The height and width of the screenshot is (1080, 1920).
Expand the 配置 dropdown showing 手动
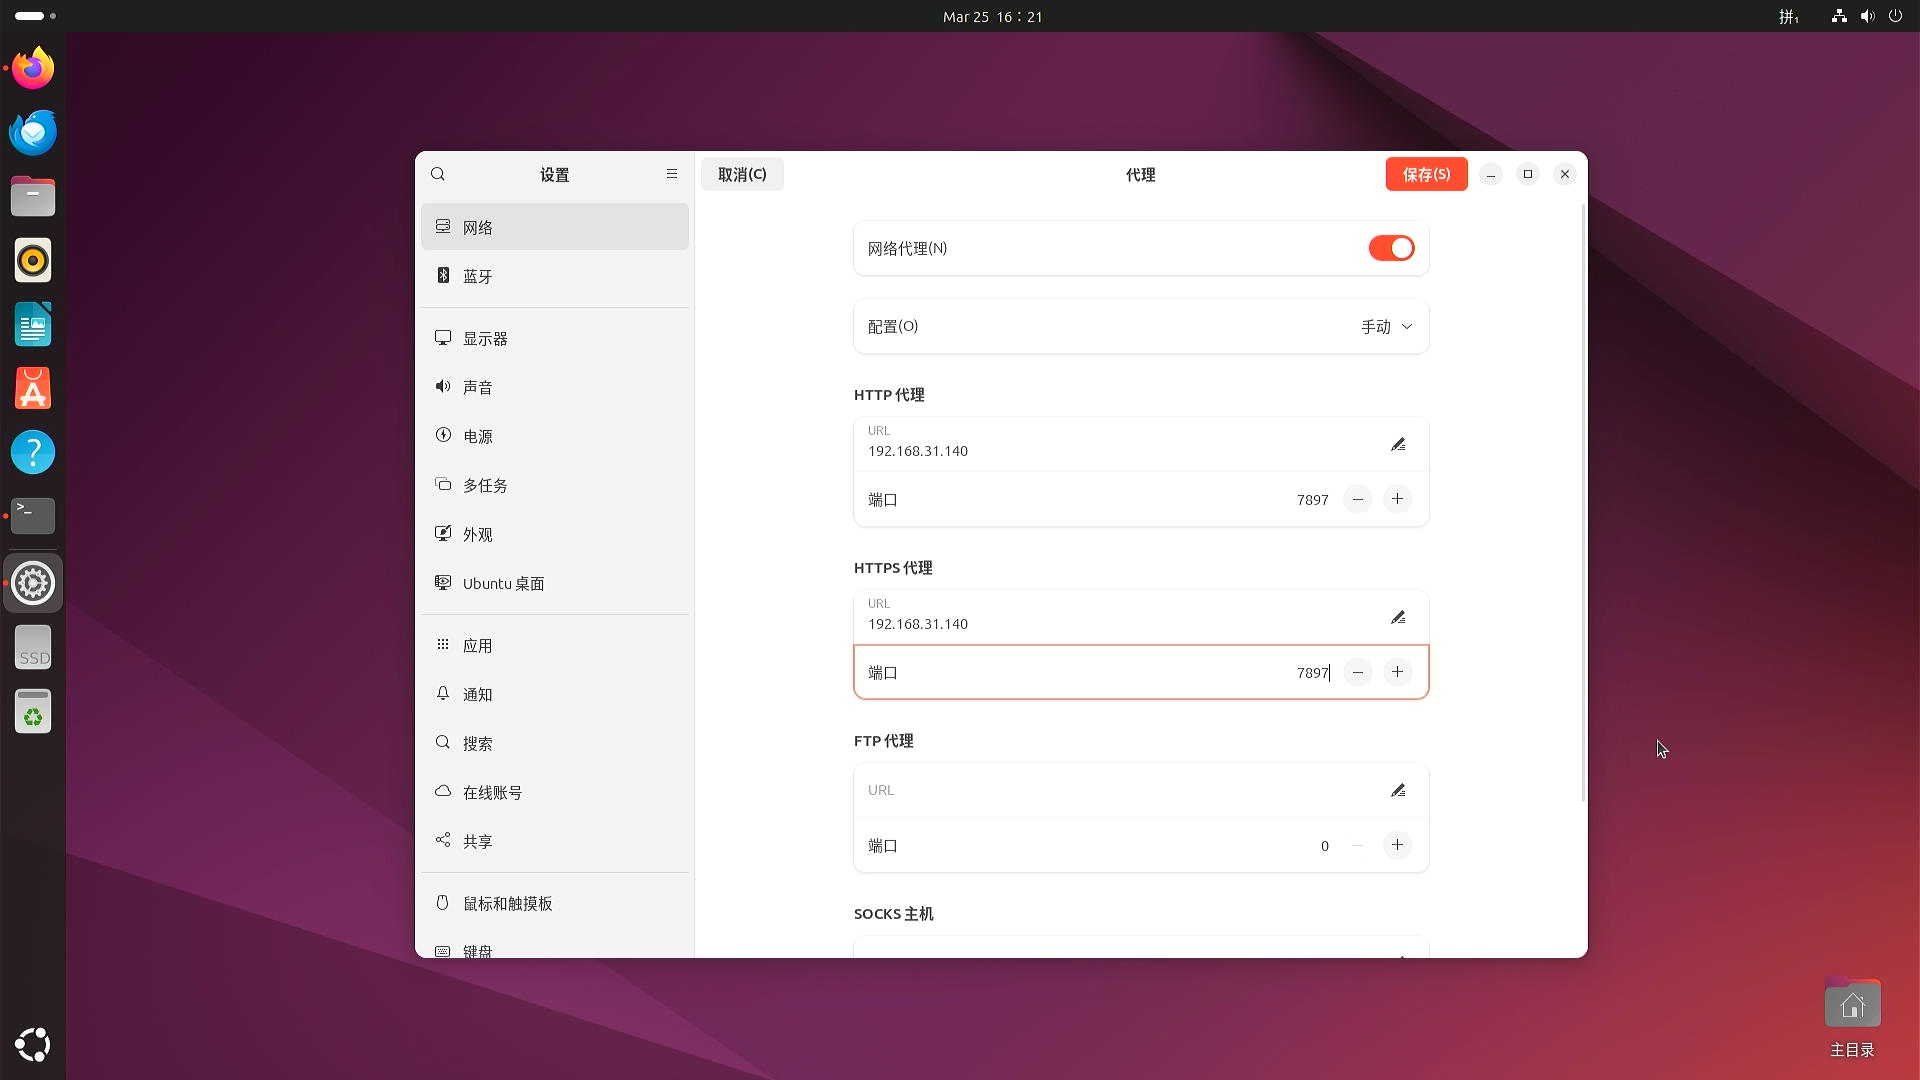[1387, 326]
